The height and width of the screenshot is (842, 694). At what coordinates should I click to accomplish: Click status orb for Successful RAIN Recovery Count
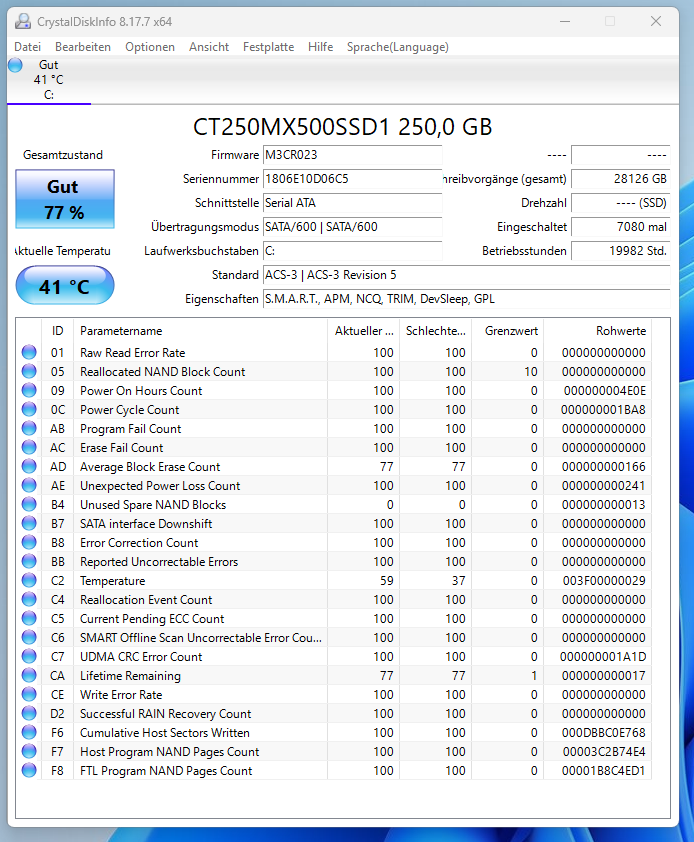coord(29,713)
